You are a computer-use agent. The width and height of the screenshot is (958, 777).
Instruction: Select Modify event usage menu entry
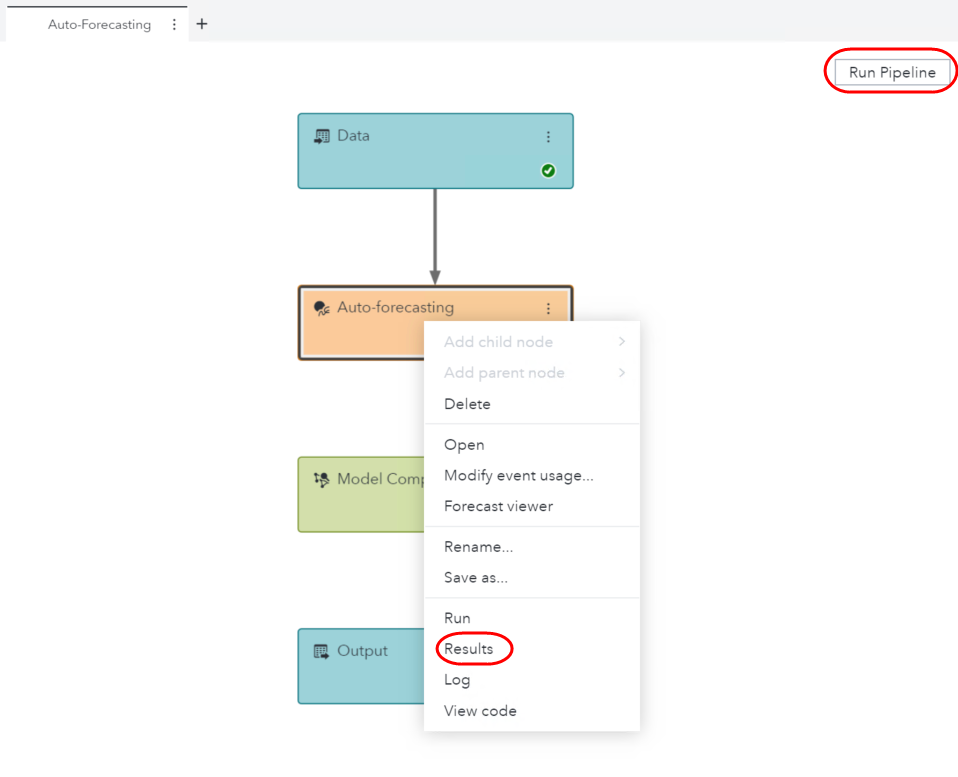click(518, 476)
